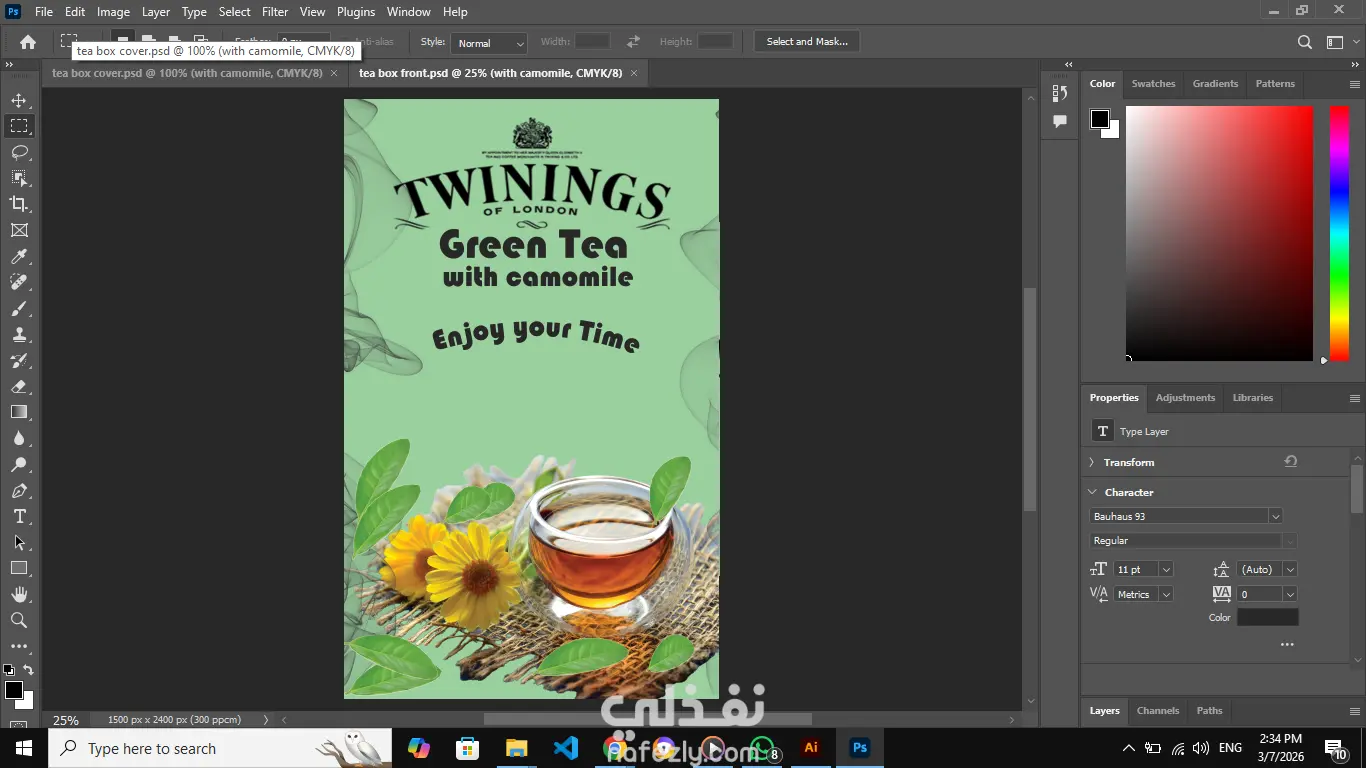Reset to default foreground and background colors
1366x768 pixels.
[x=8, y=670]
